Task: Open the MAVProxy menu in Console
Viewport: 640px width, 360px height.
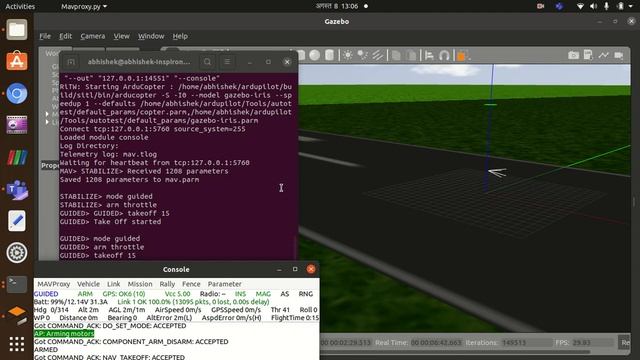Action: [x=53, y=284]
